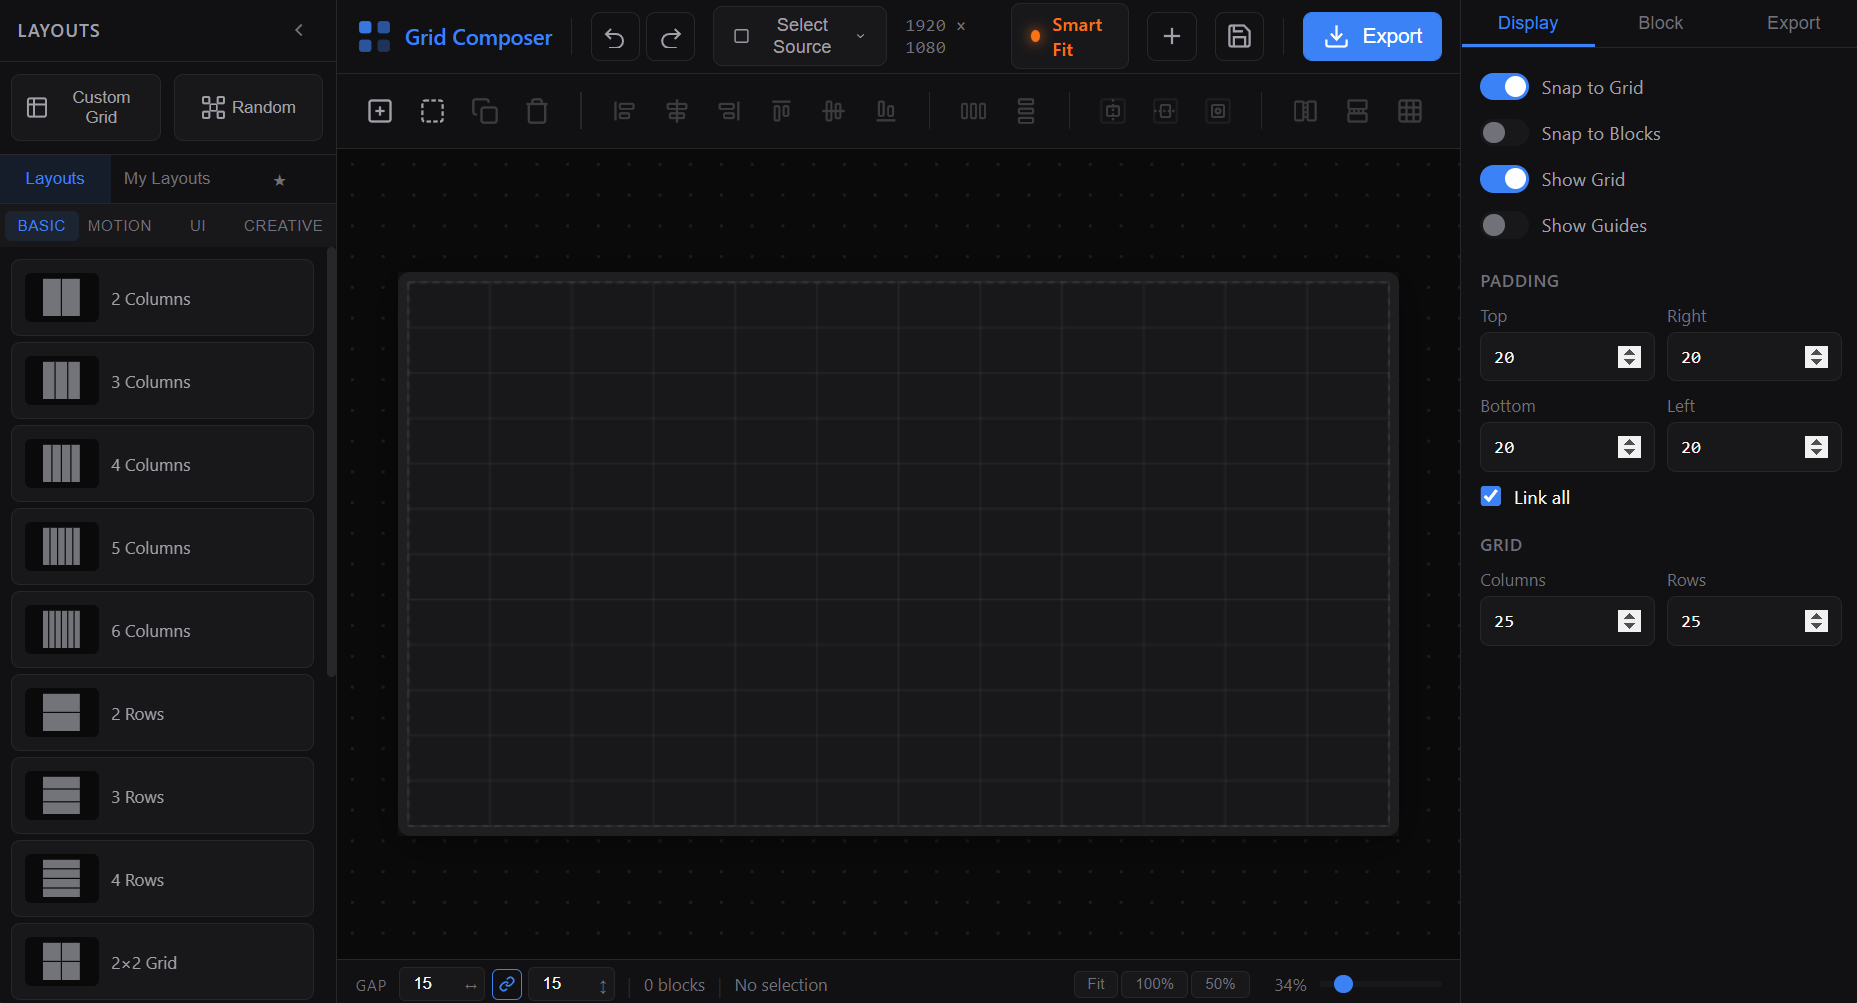The image size is (1857, 1003).
Task: Open the Select Source dropdown
Action: pyautogui.click(x=799, y=36)
